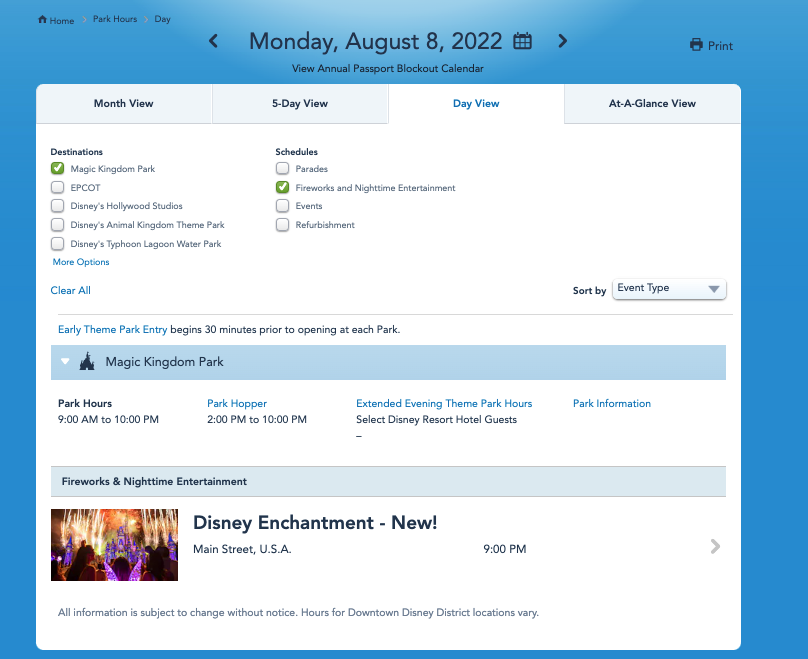This screenshot has width=808, height=659.
Task: Click the Disney Enchantment - New! title
Action: (x=315, y=522)
